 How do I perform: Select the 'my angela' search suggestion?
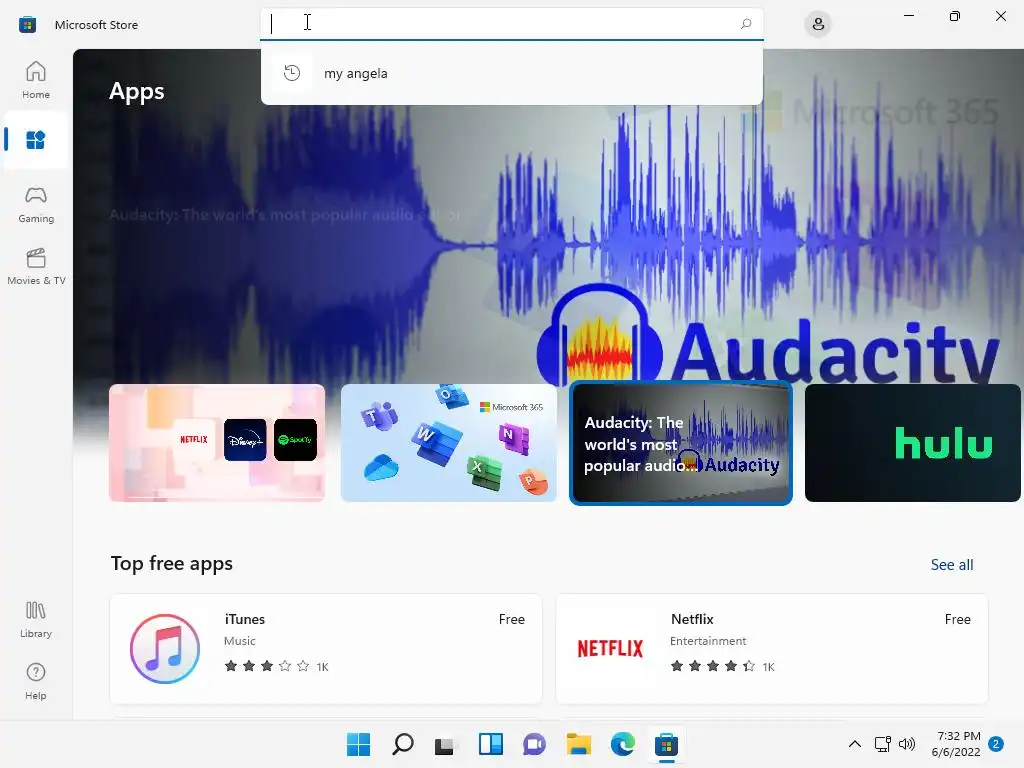pos(511,73)
